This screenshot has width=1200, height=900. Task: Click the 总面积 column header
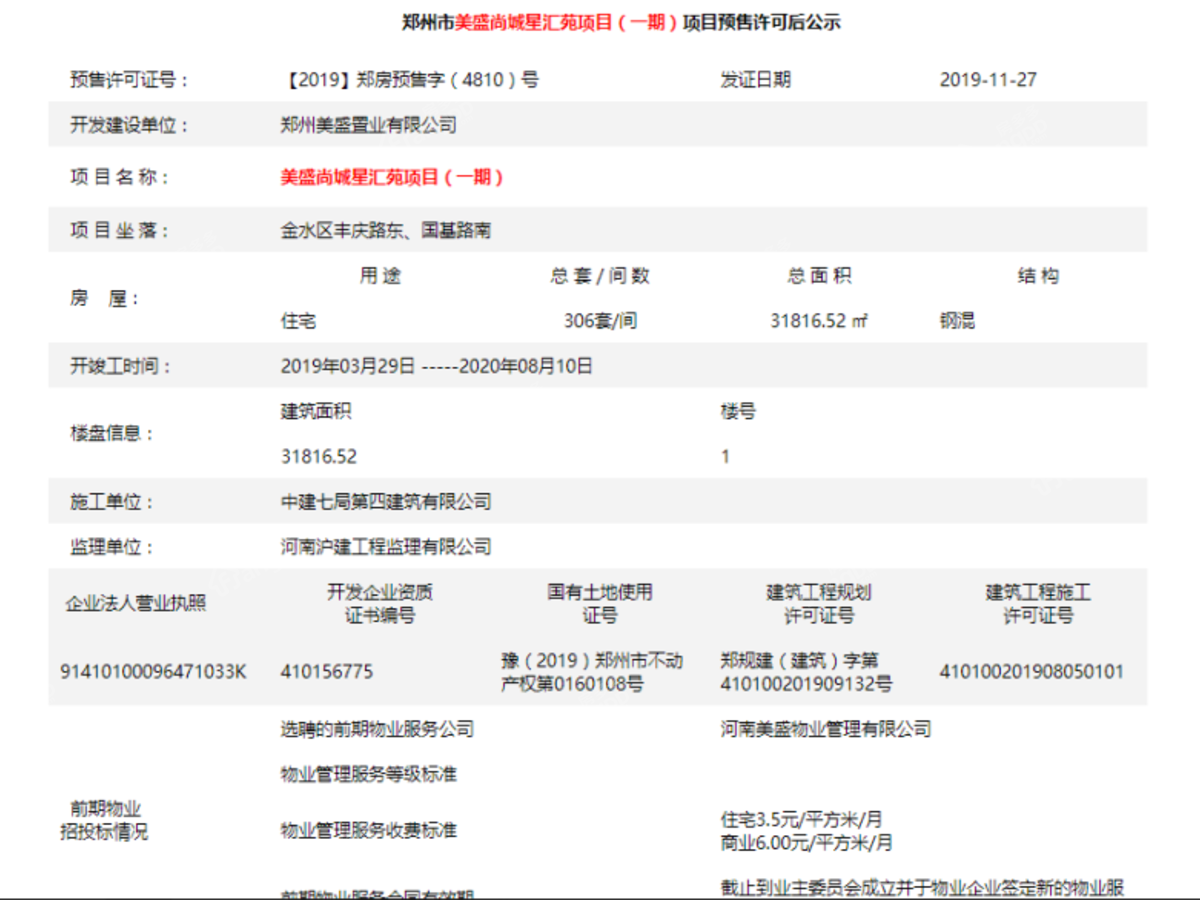click(820, 276)
